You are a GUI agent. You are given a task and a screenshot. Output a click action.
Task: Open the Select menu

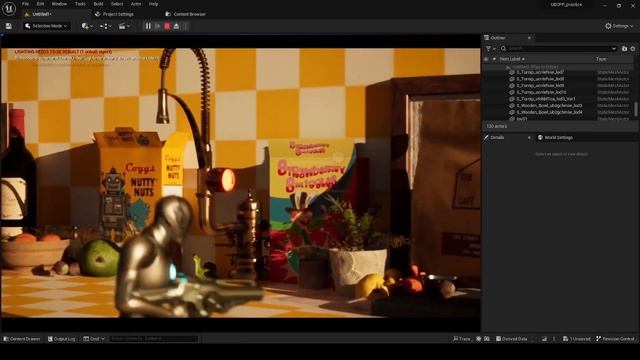tap(117, 4)
